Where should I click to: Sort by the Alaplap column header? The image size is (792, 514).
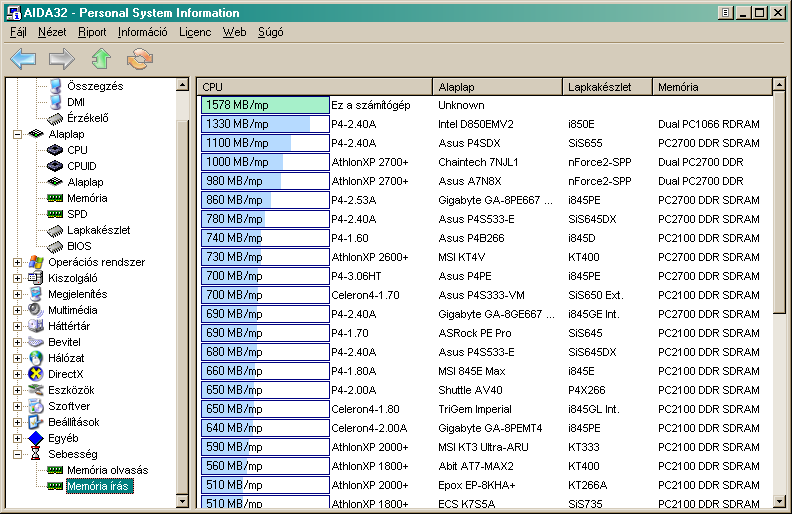coord(498,87)
